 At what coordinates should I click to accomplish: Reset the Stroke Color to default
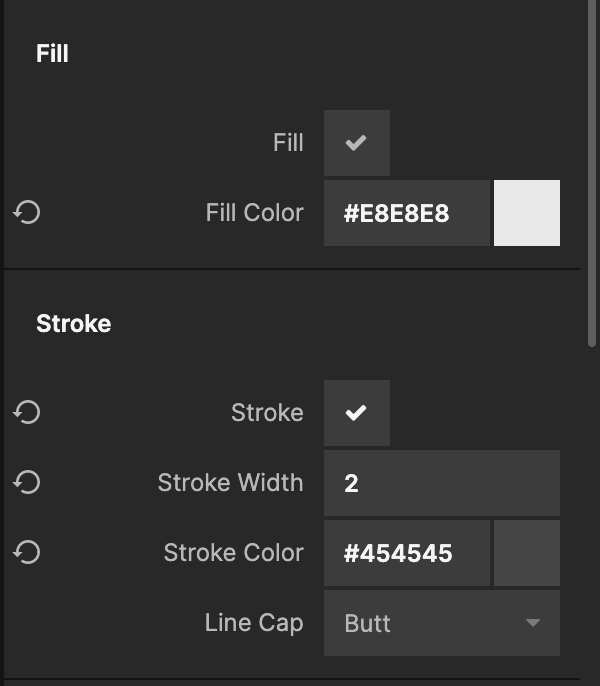point(27,553)
